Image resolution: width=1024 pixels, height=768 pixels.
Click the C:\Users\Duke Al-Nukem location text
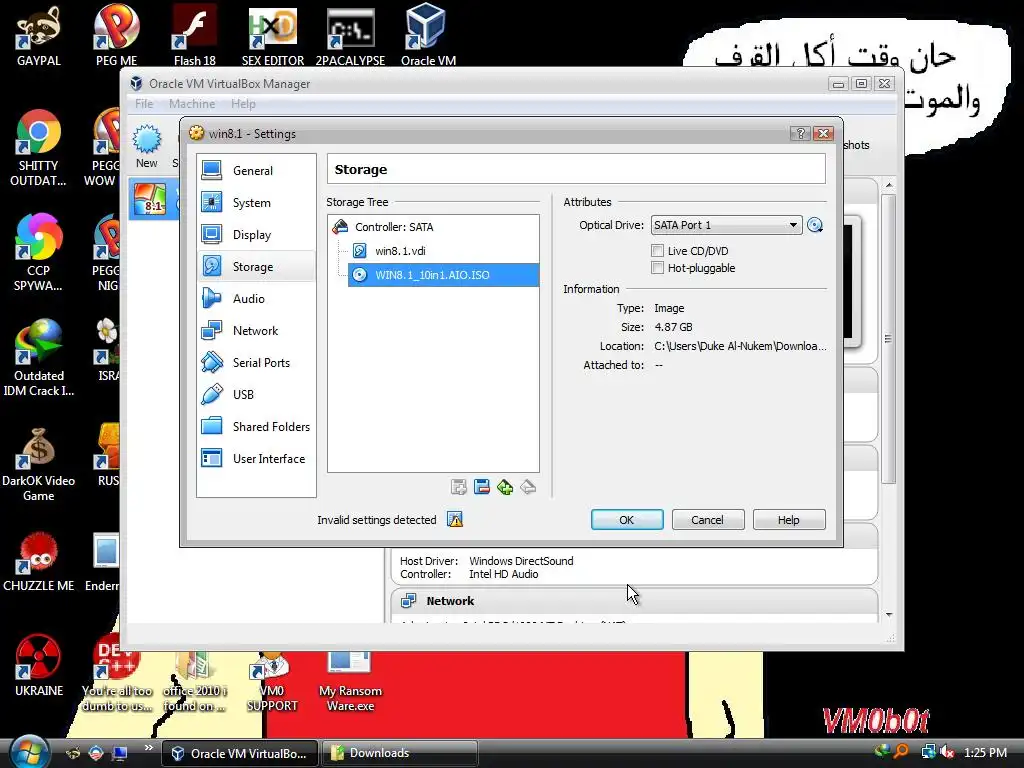[740, 346]
